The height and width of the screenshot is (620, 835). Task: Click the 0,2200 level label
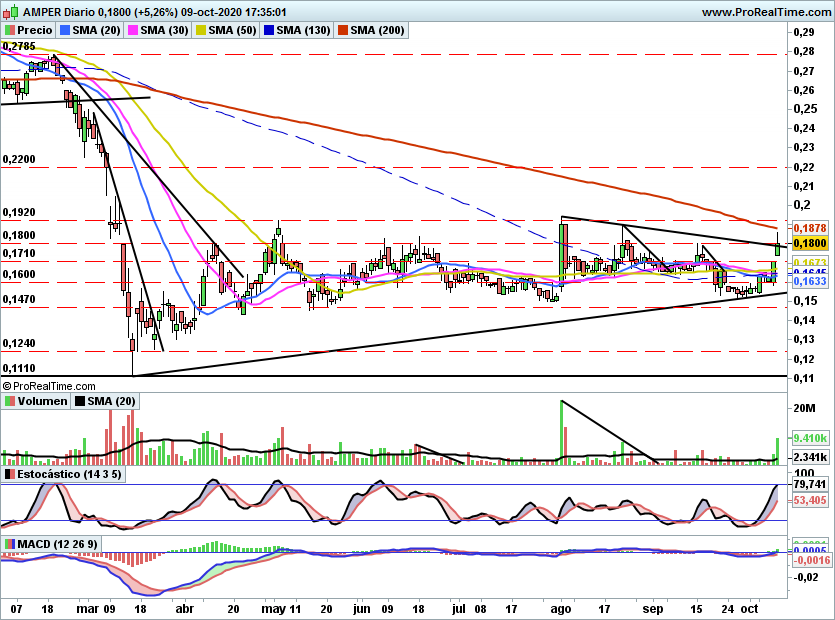[x=19, y=159]
